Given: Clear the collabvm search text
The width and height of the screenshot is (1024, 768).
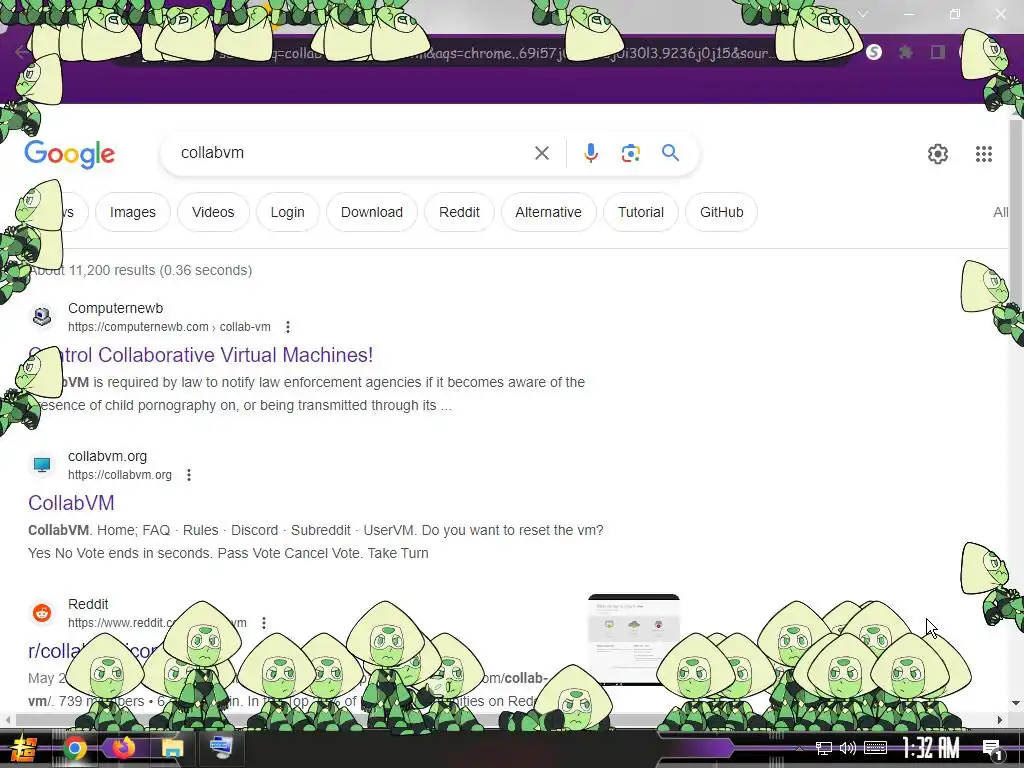Looking at the screenshot, I should [x=541, y=153].
